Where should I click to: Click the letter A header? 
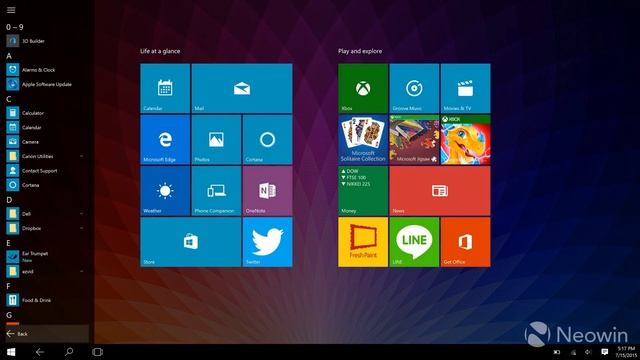(x=9, y=56)
